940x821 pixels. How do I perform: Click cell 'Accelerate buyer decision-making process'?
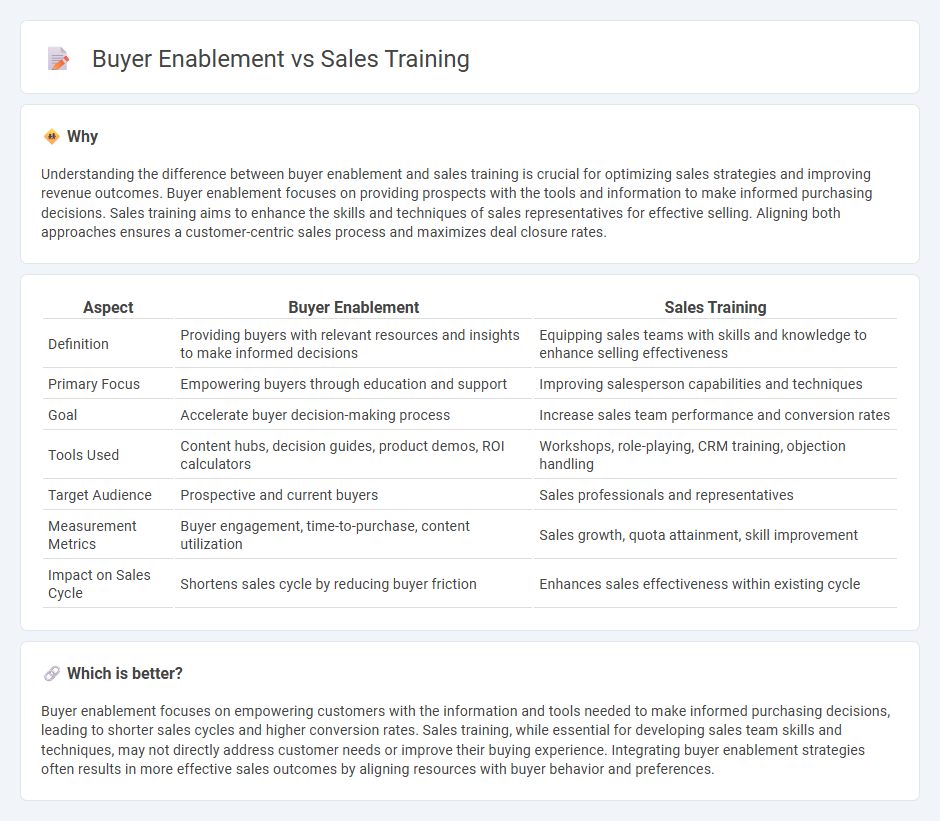353,415
